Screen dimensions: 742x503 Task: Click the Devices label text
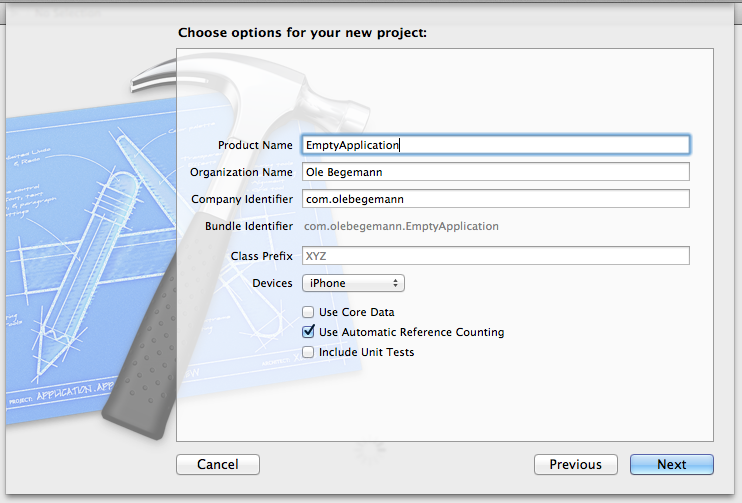[272, 283]
